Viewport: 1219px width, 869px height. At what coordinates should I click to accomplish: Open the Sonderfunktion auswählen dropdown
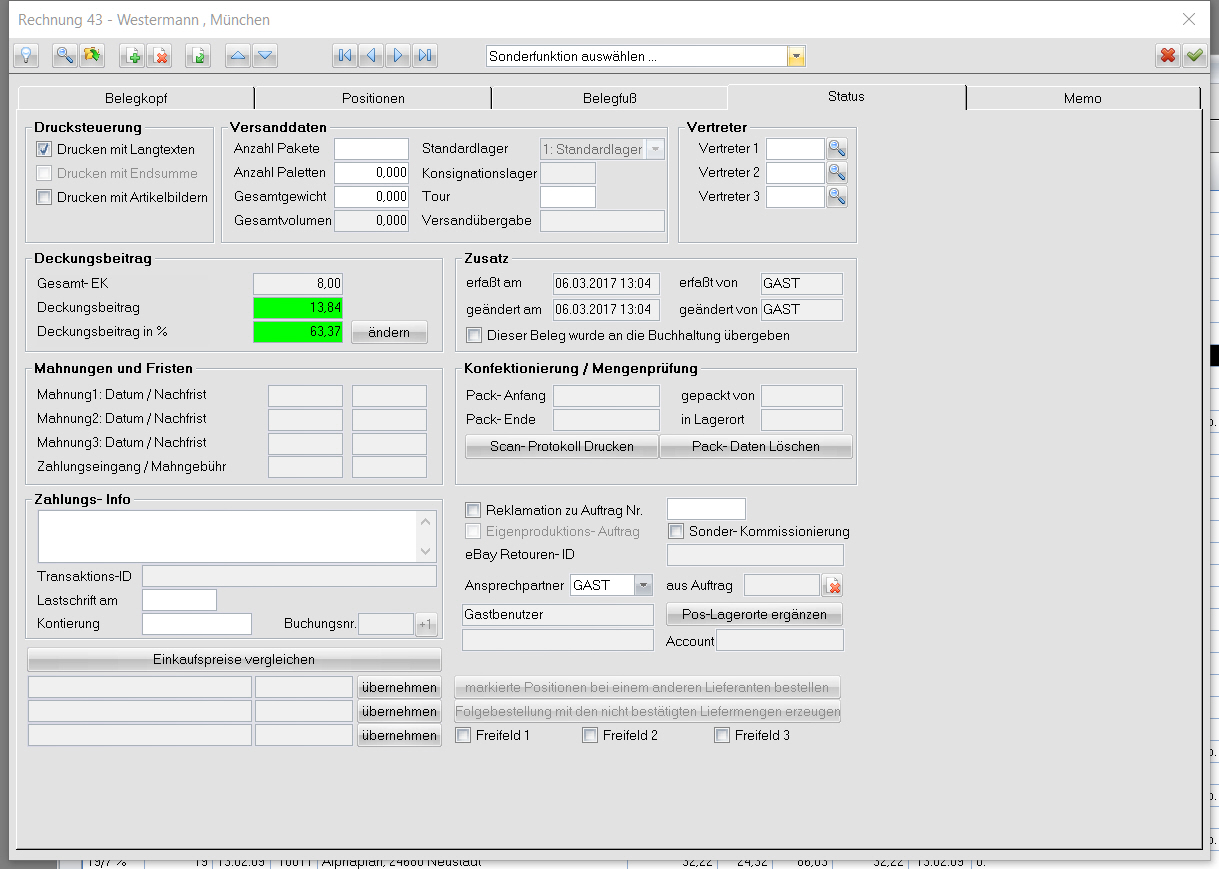point(796,57)
